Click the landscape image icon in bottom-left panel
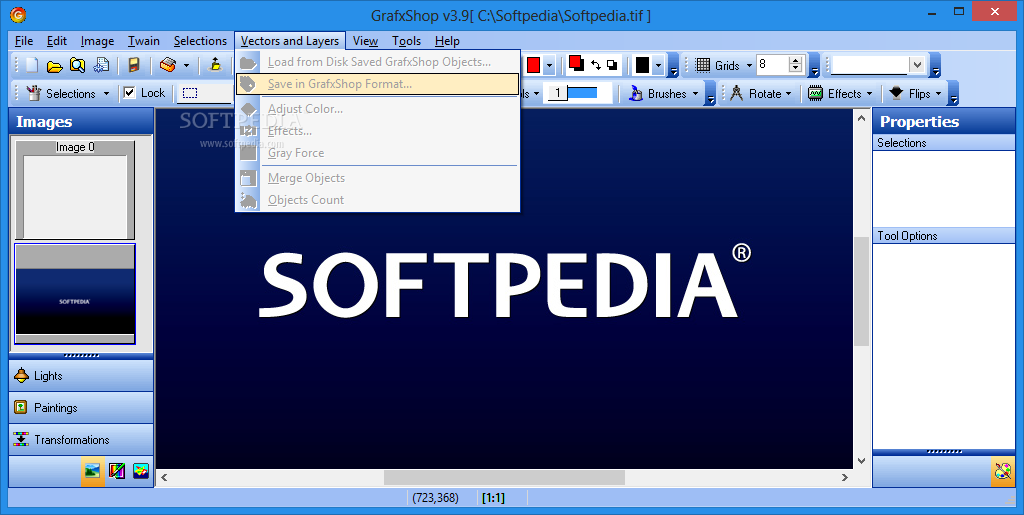 click(93, 471)
